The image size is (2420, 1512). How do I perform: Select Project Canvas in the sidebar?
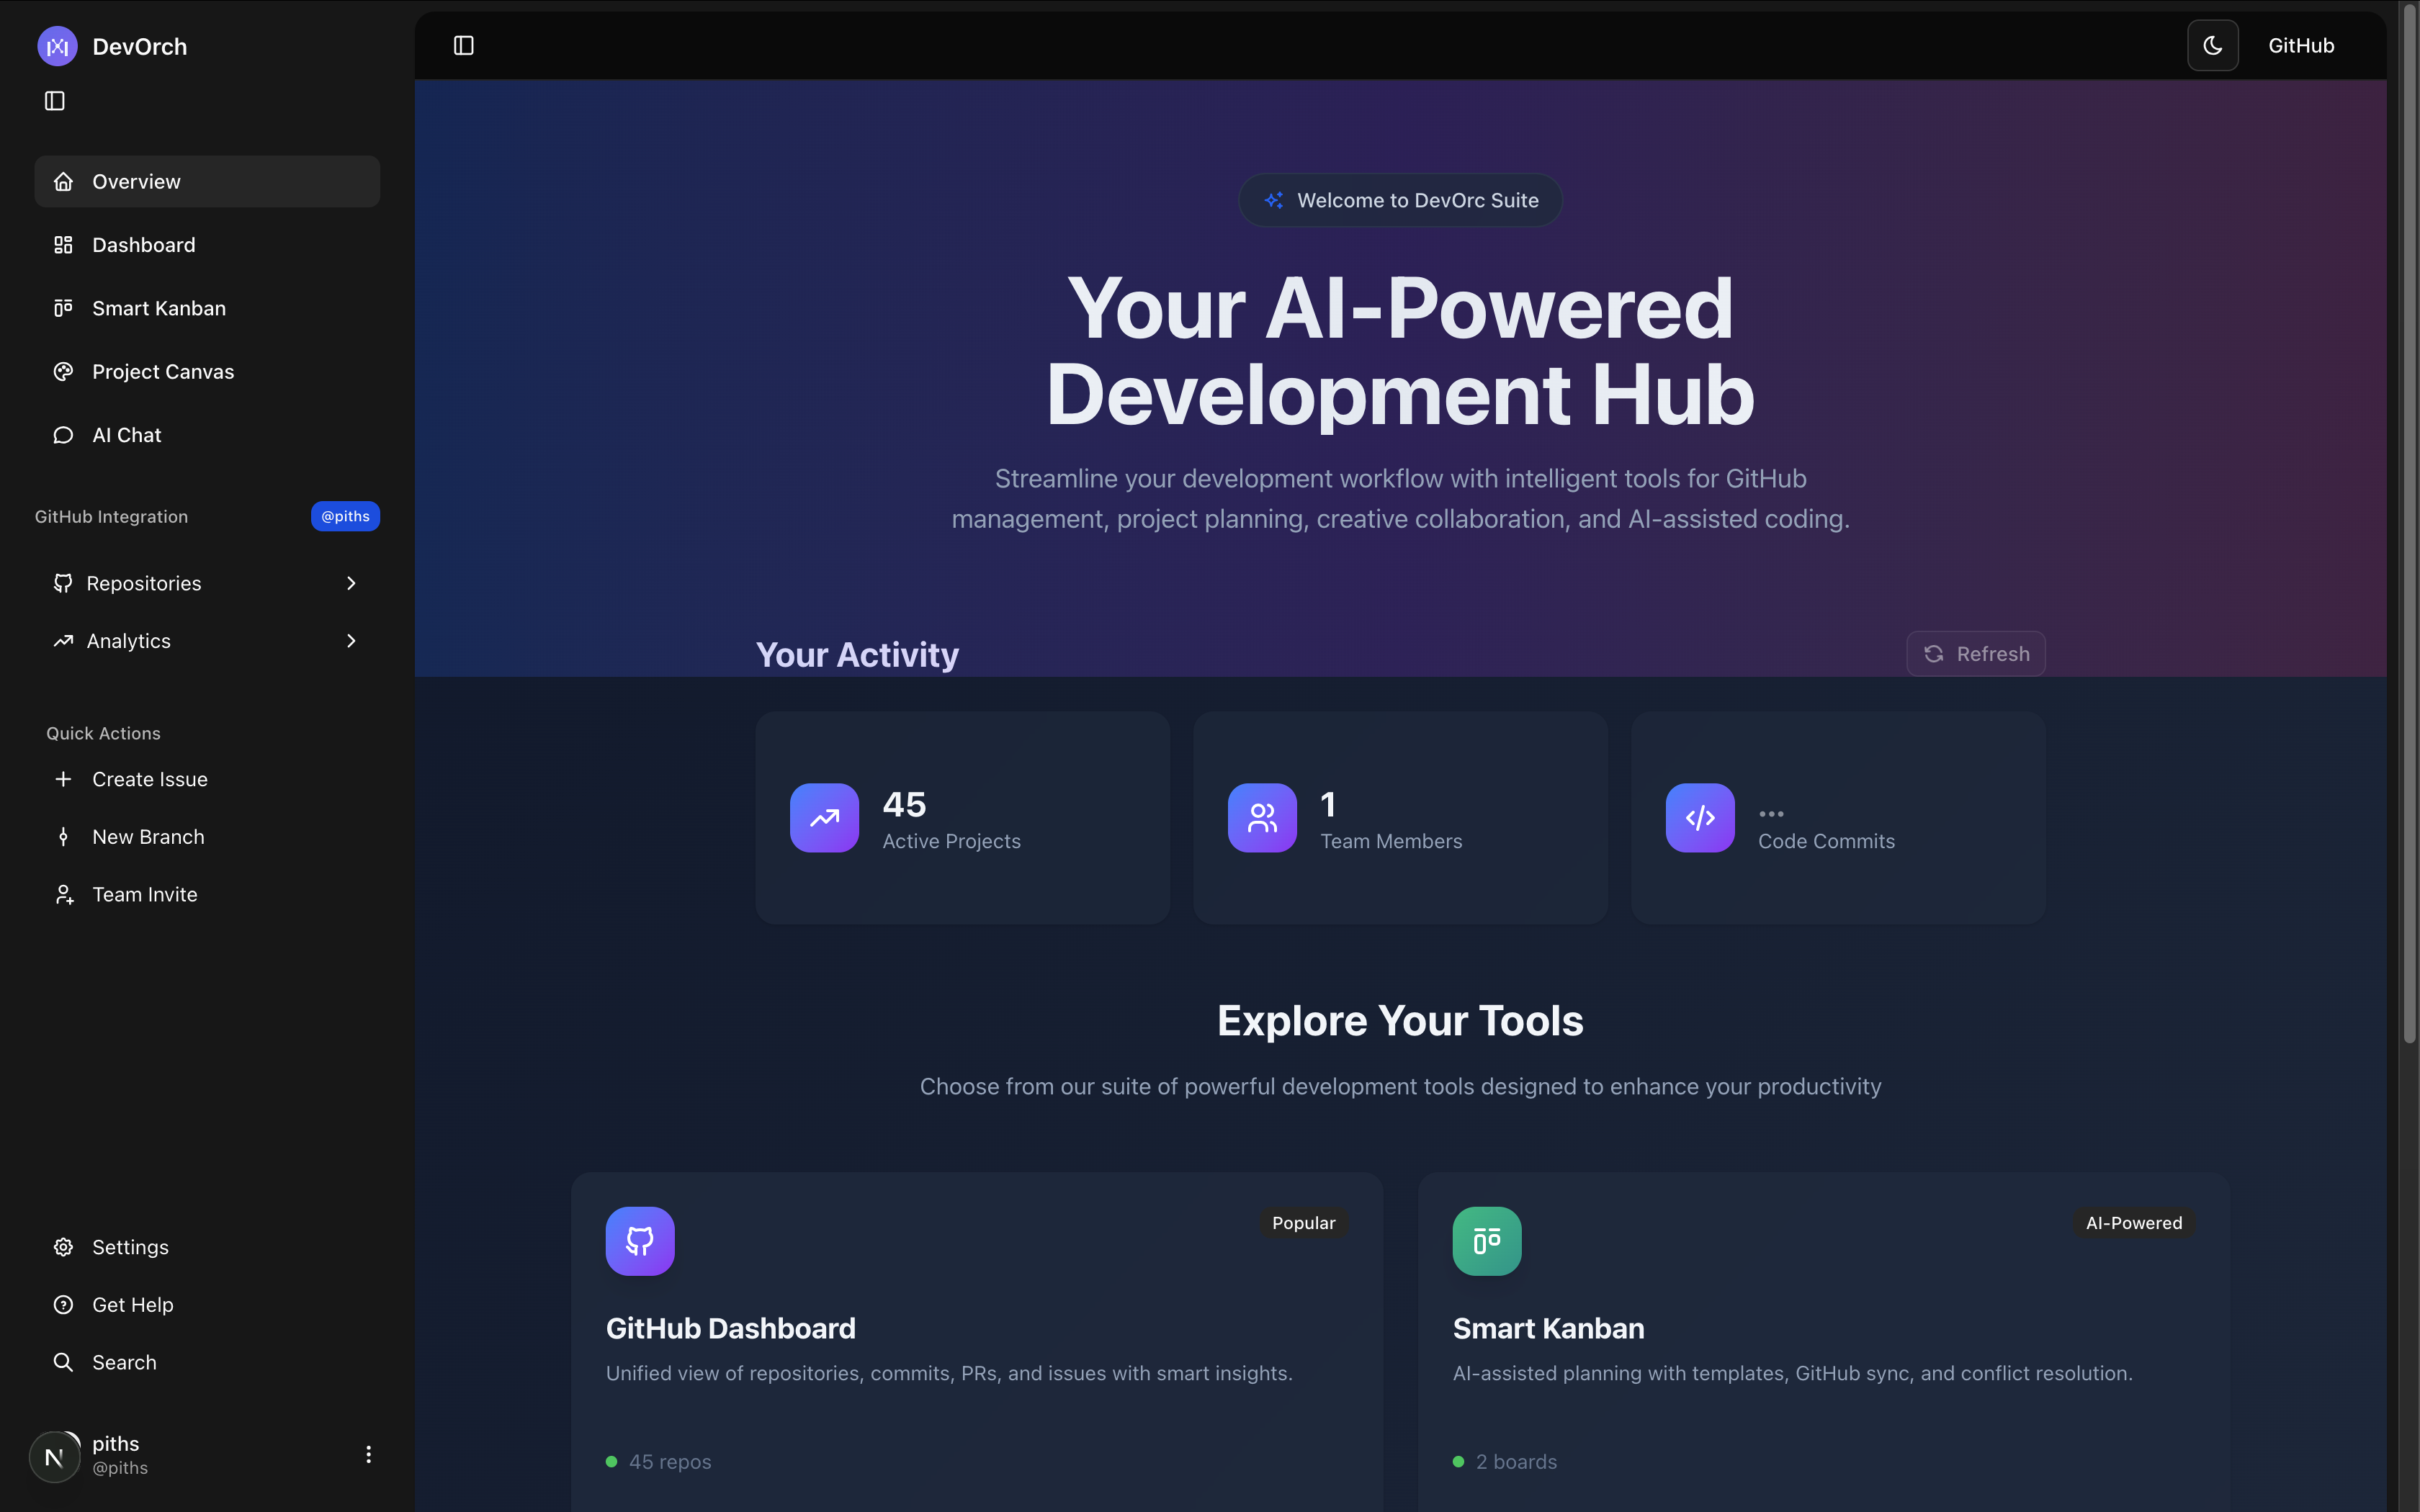162,372
